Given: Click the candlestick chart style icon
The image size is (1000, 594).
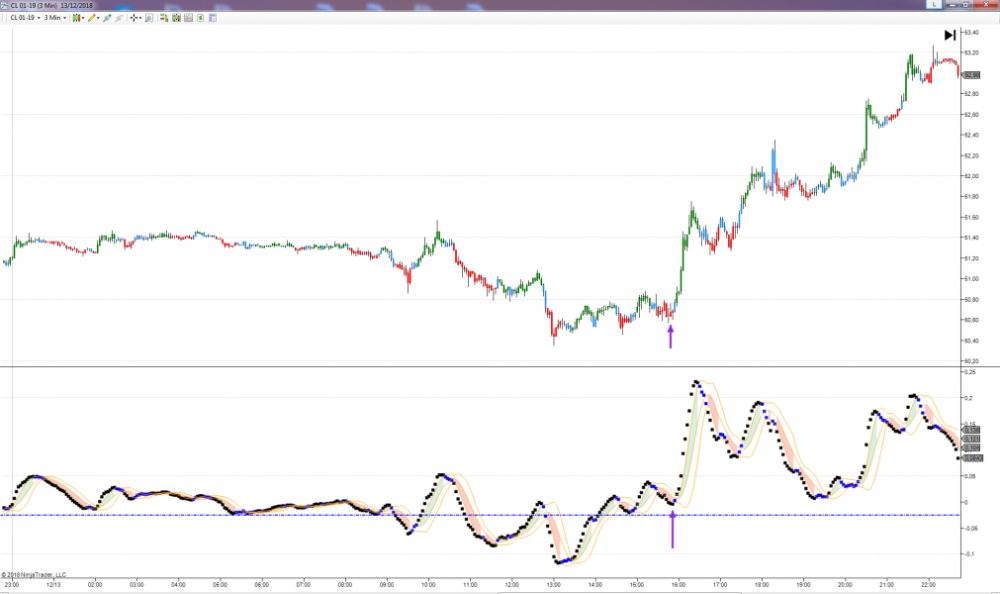Looking at the screenshot, I should [x=75, y=18].
